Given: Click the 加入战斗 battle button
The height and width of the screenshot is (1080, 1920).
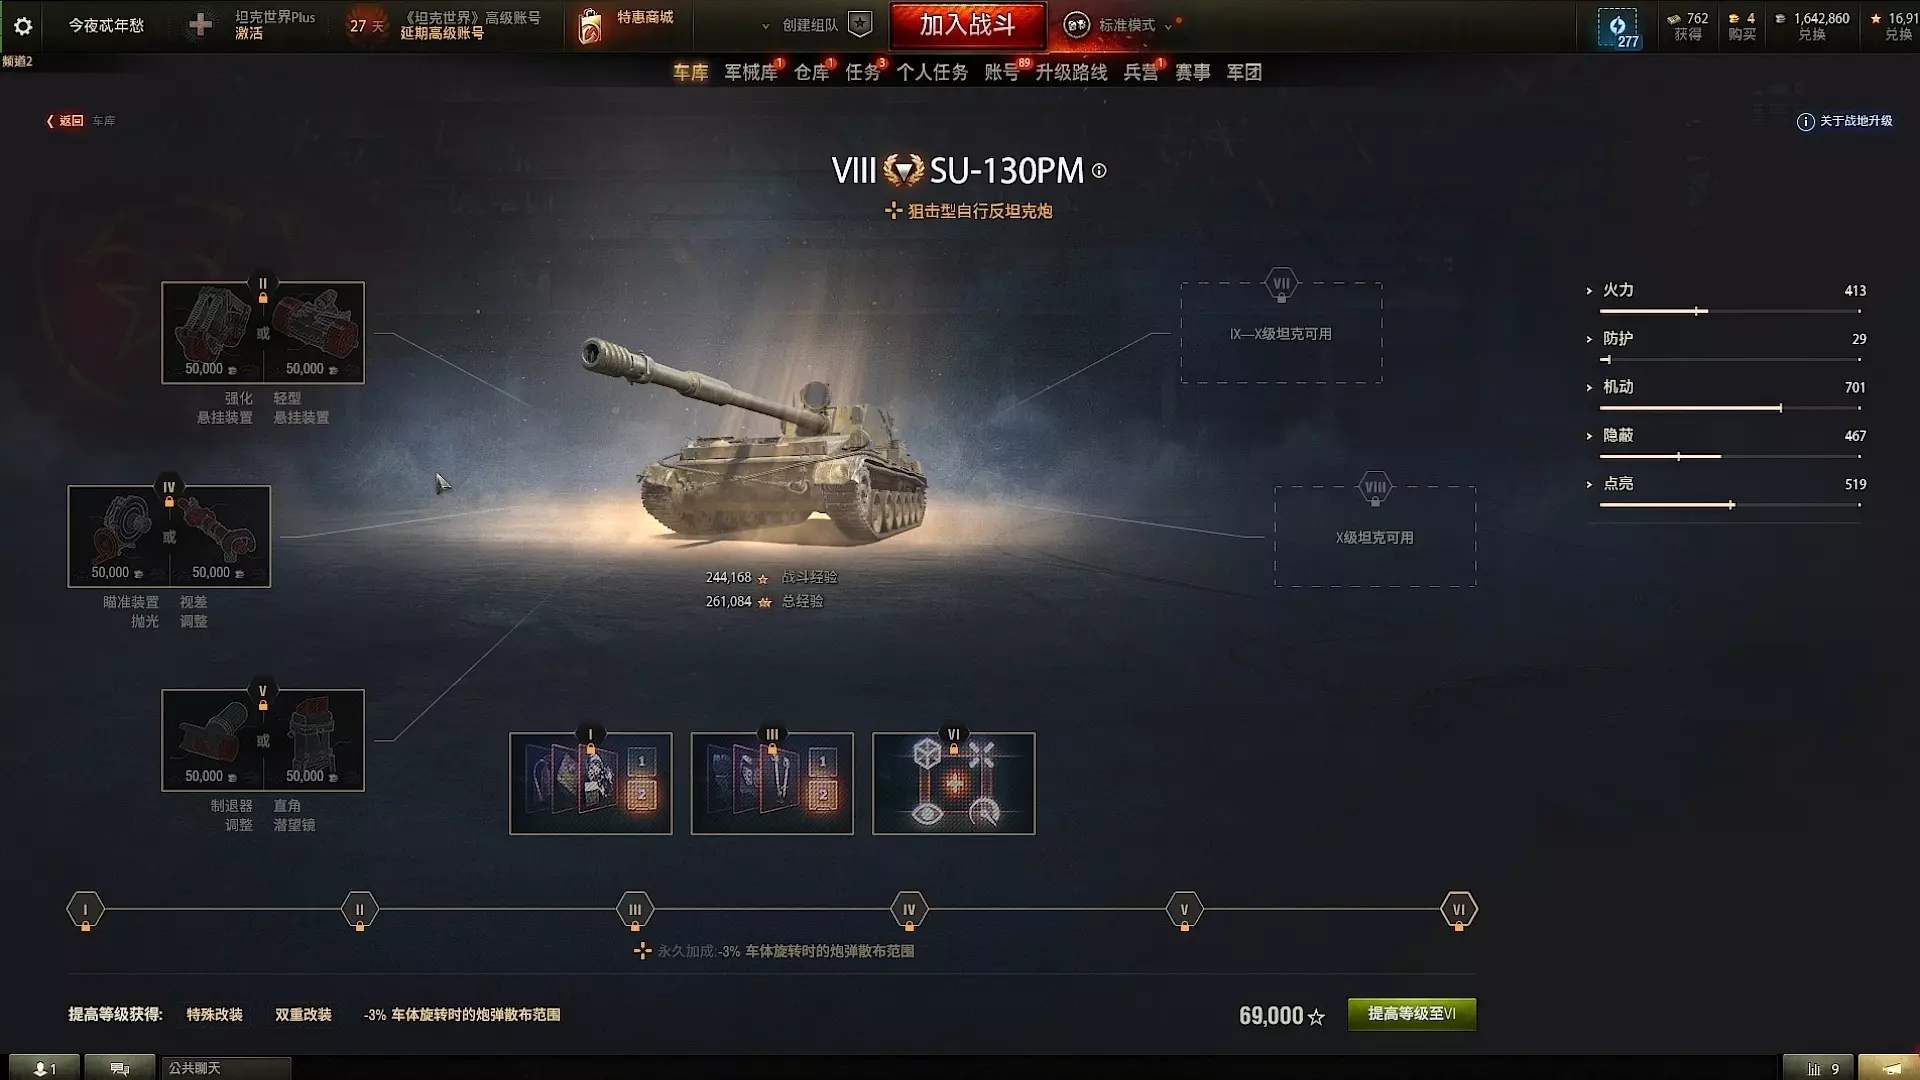Looking at the screenshot, I should (968, 25).
